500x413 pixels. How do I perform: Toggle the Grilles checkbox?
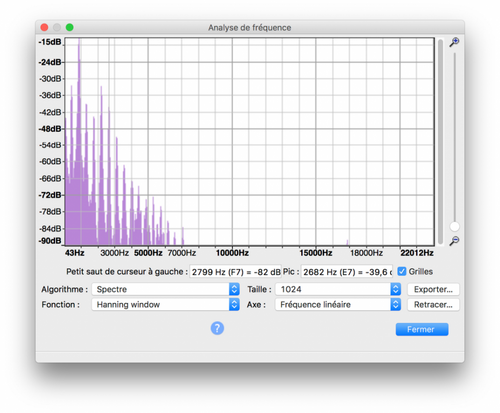(402, 271)
